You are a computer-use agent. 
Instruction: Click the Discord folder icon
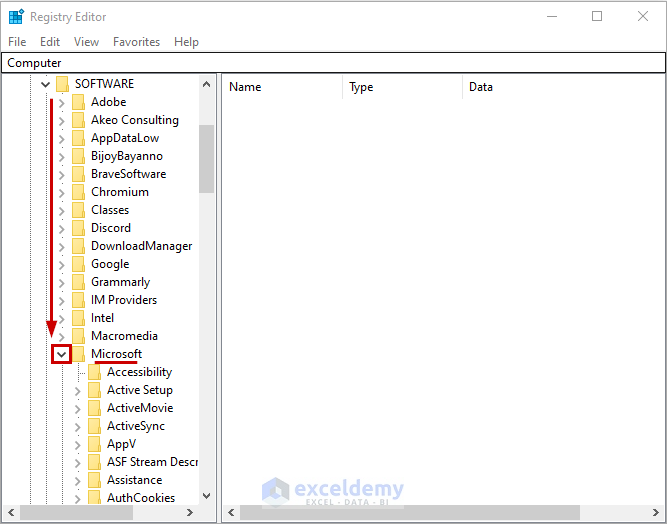(x=78, y=228)
